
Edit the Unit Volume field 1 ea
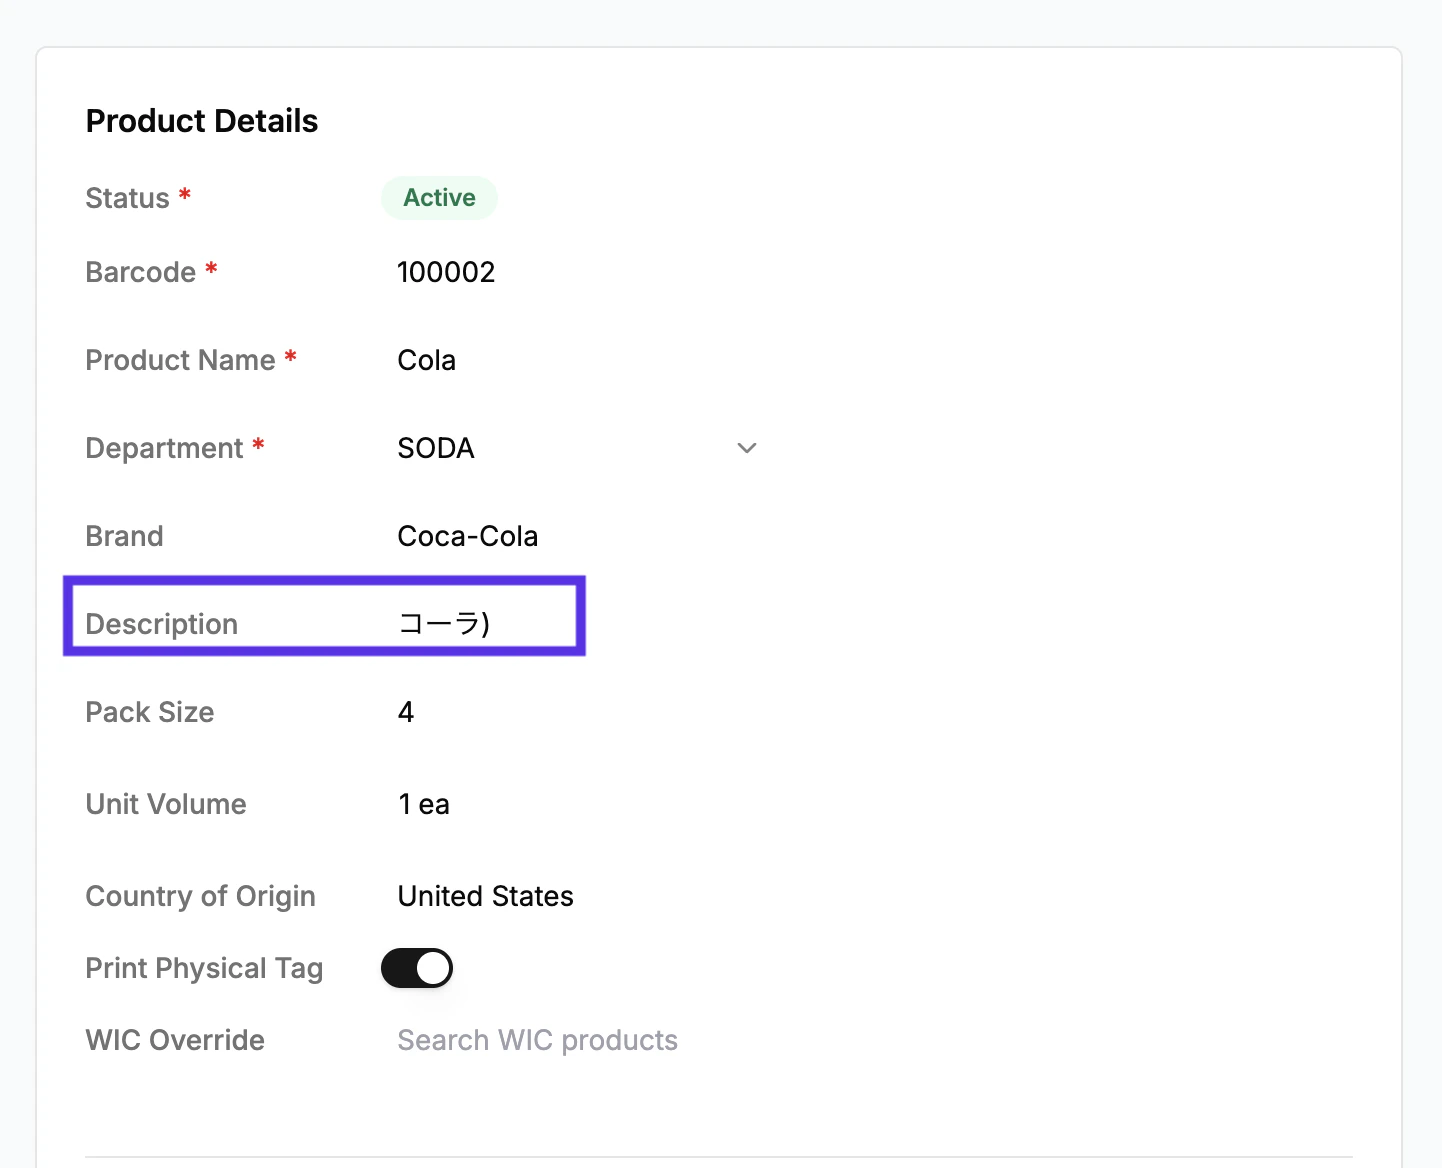point(424,804)
